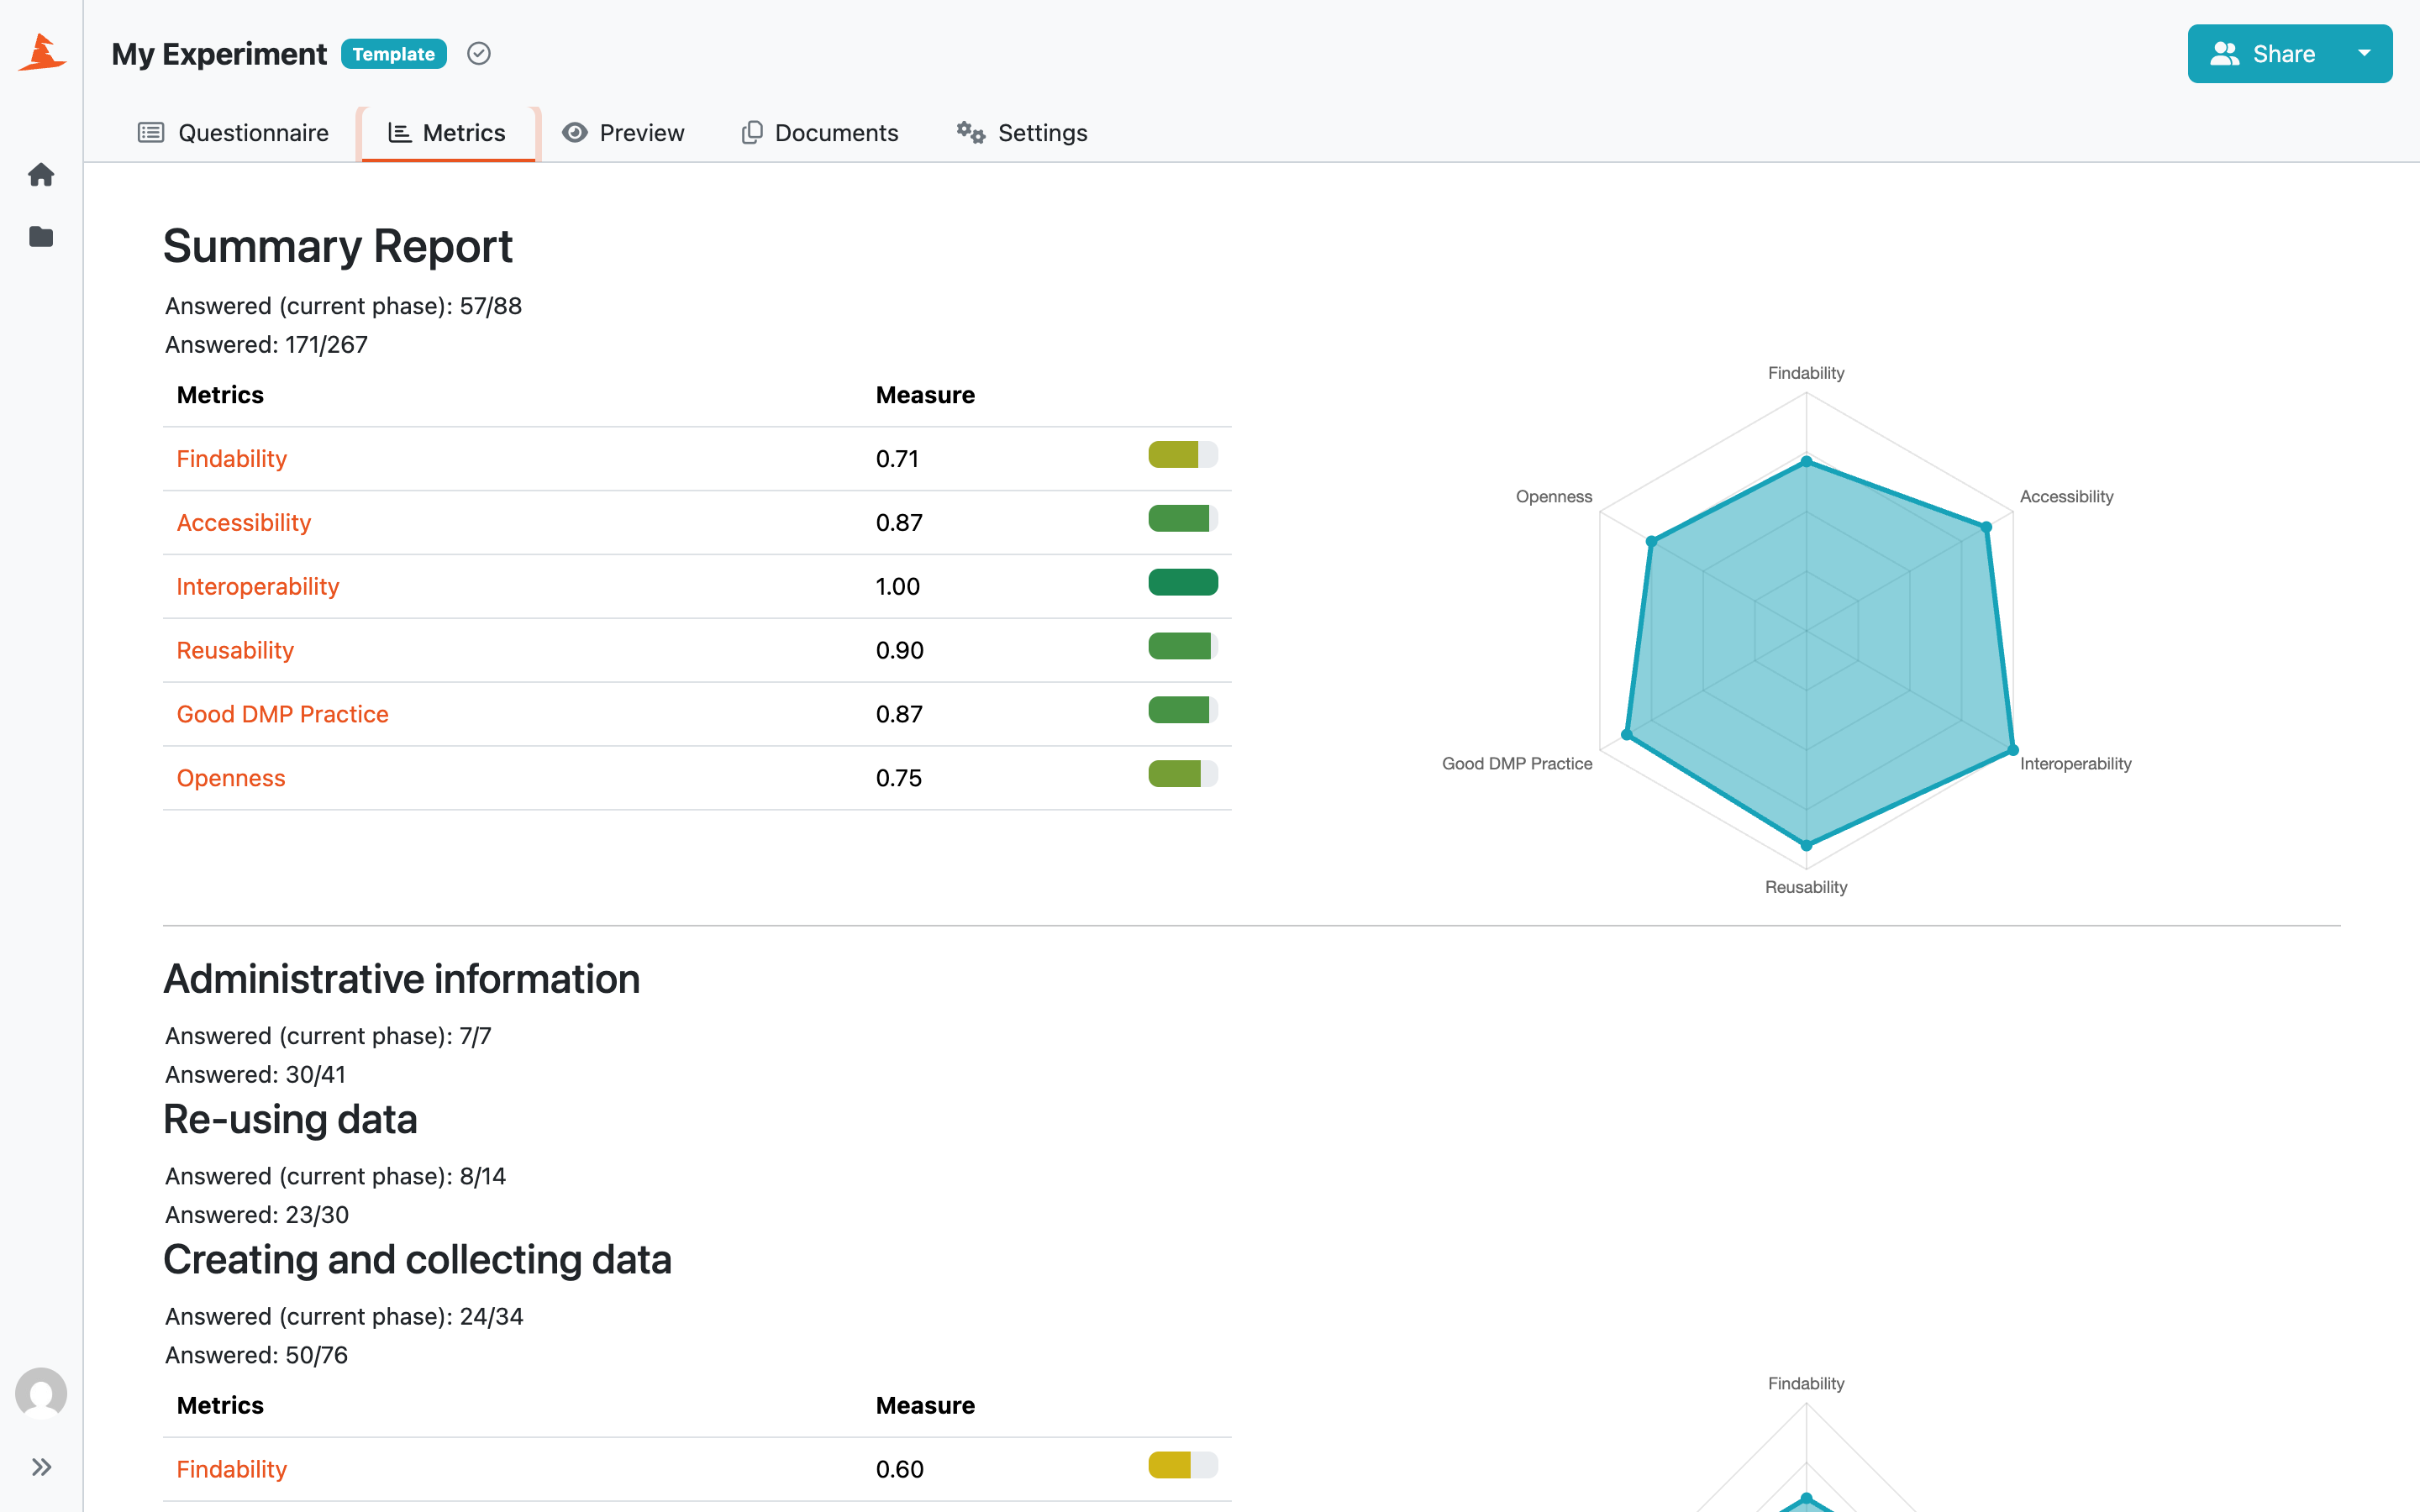
Task: Click the Interoperability label on radar chart
Action: pos(2075,764)
